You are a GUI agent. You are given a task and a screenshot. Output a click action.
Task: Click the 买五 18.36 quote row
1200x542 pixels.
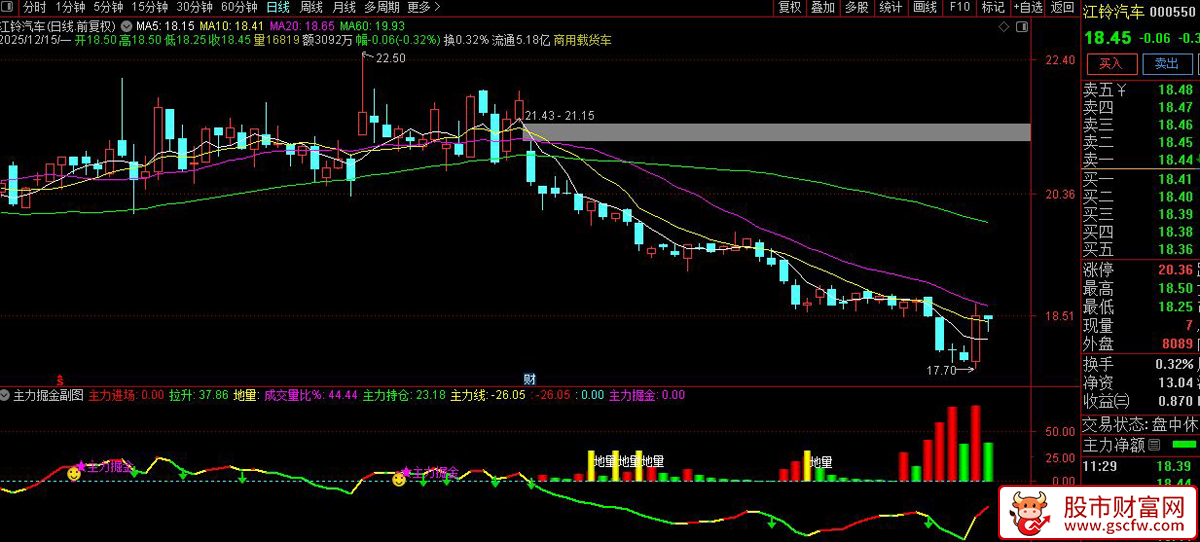click(1140, 249)
